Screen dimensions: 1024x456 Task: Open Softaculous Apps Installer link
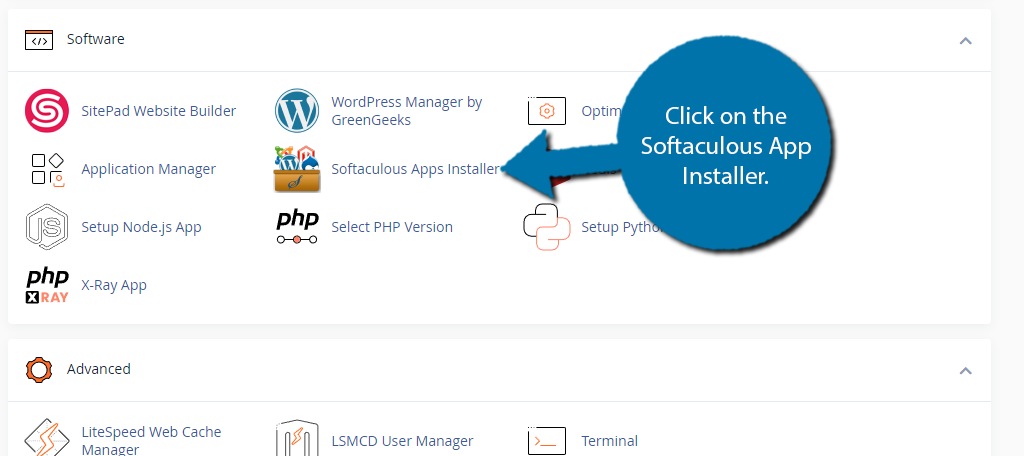(x=415, y=169)
